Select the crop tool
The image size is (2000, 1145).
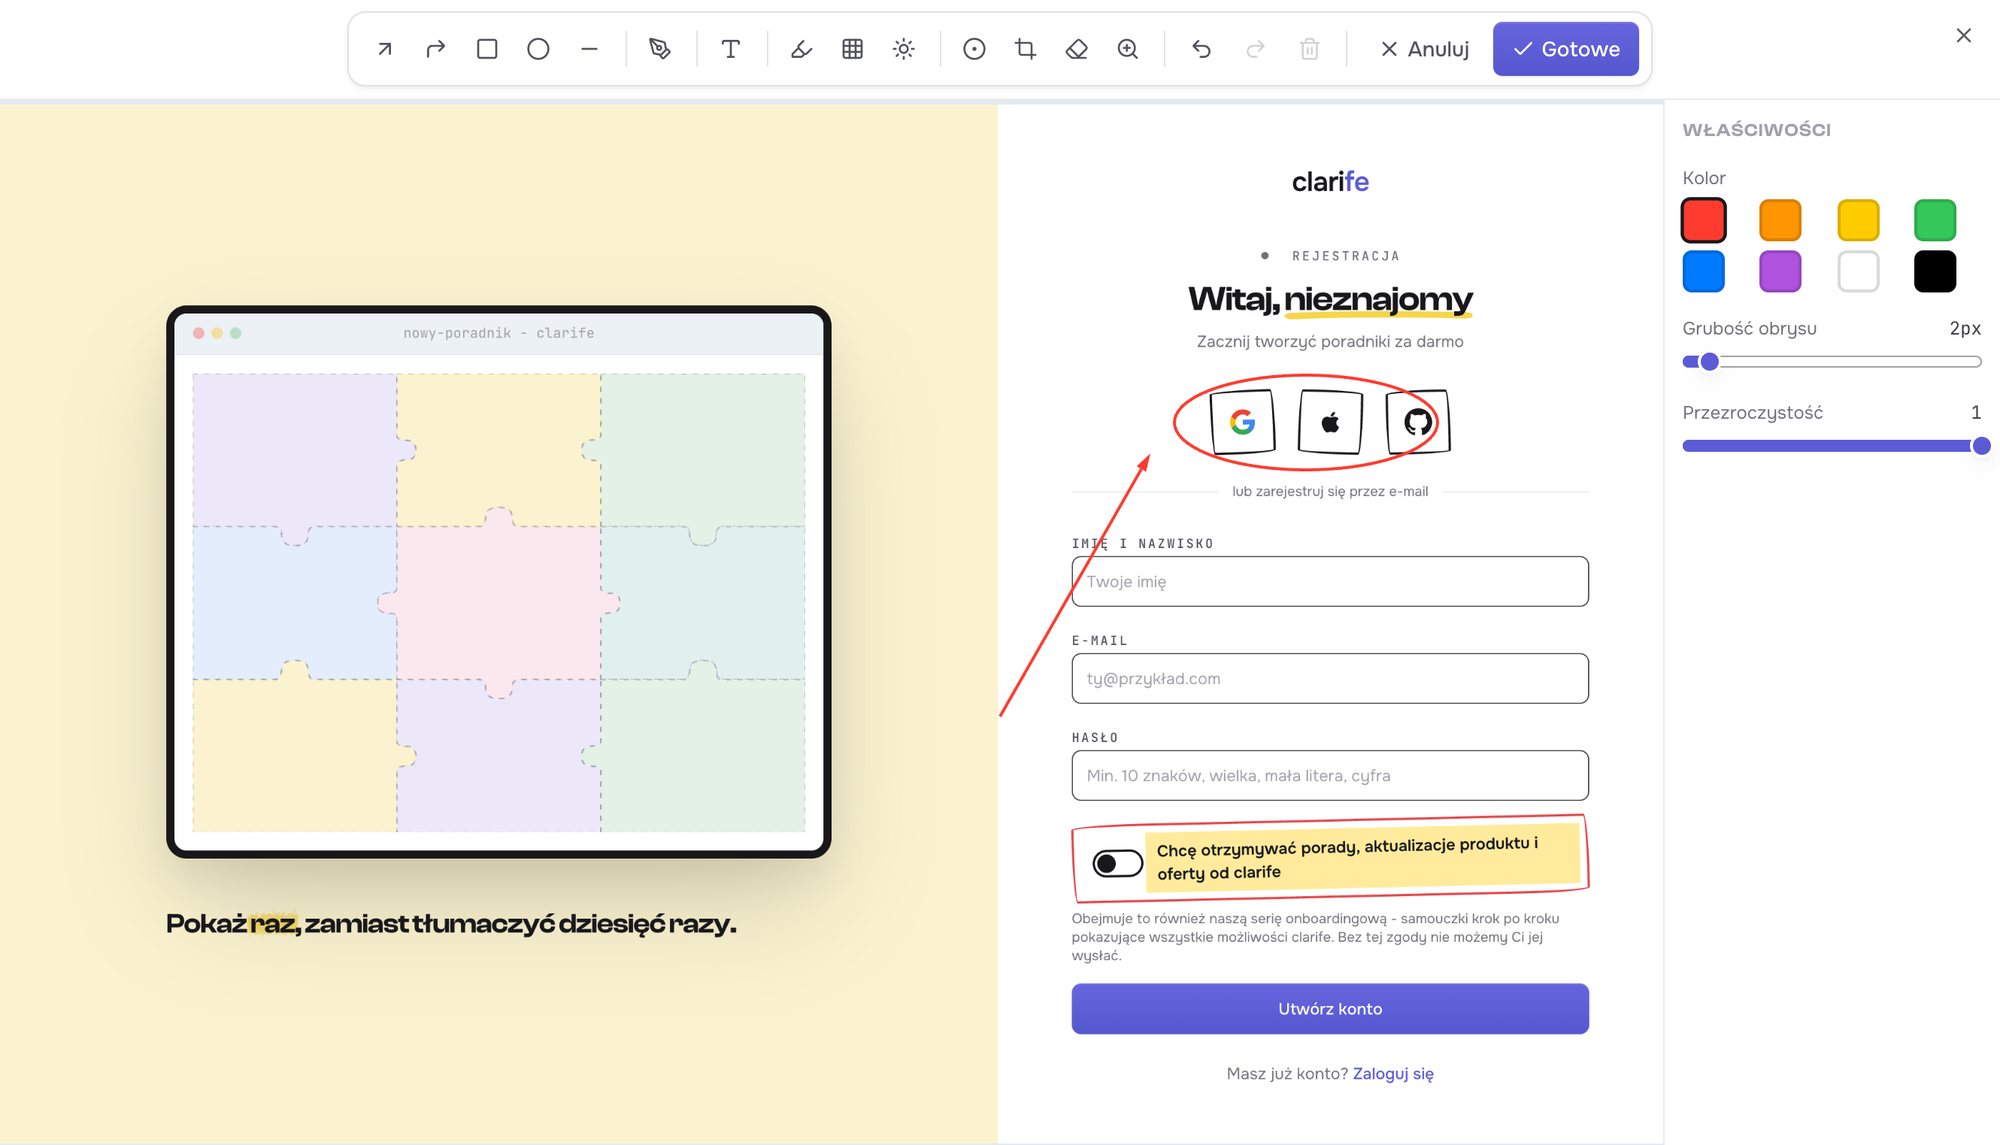click(1025, 49)
